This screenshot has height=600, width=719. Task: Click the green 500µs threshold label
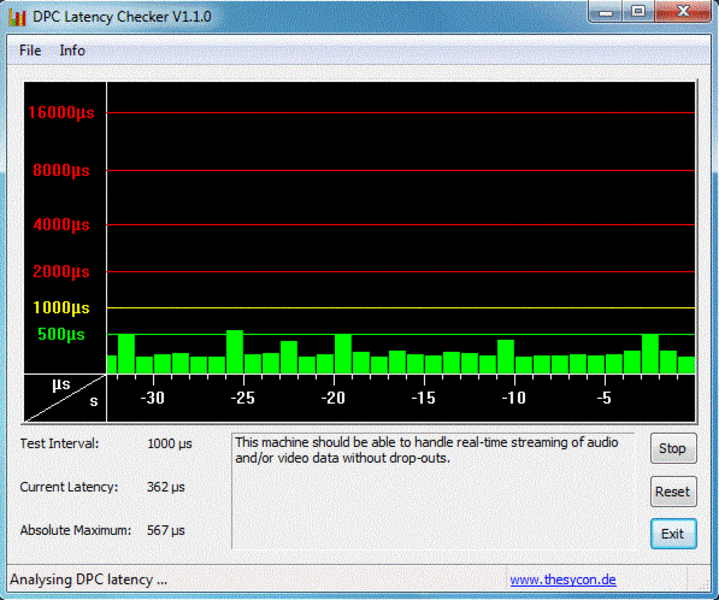point(61,334)
